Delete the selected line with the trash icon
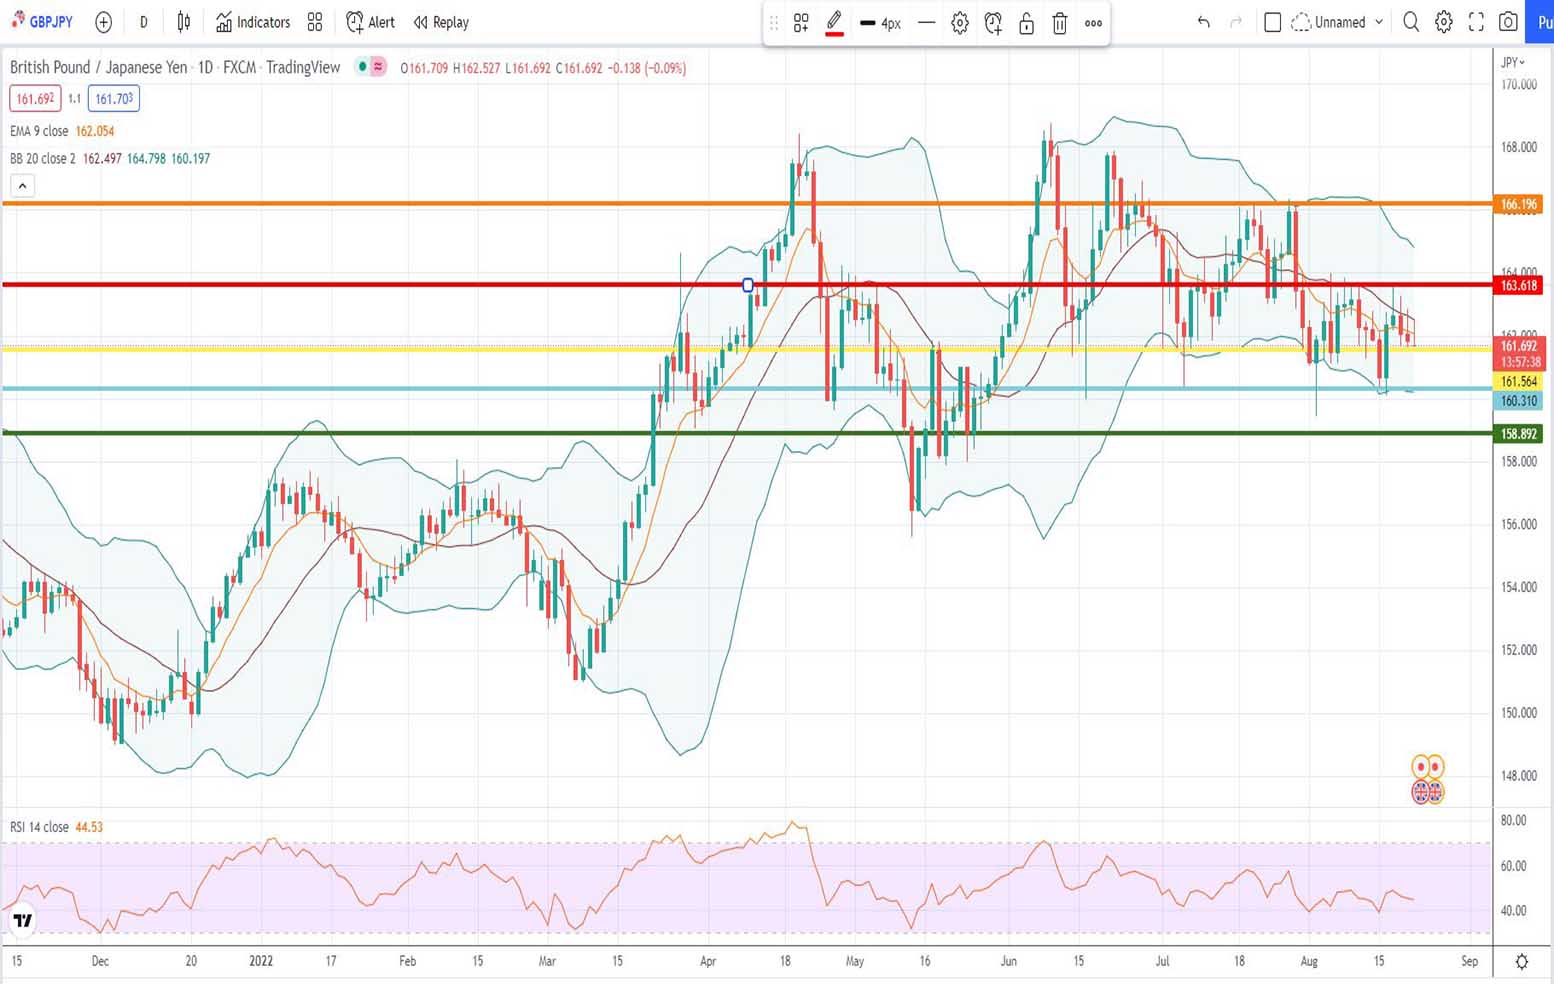The width and height of the screenshot is (1554, 984). (x=1060, y=23)
